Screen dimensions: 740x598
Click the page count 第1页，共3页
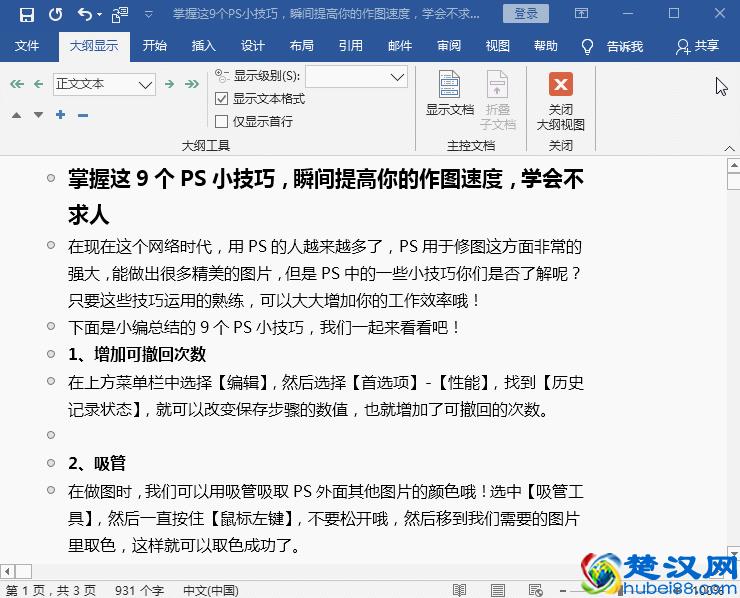point(50,590)
